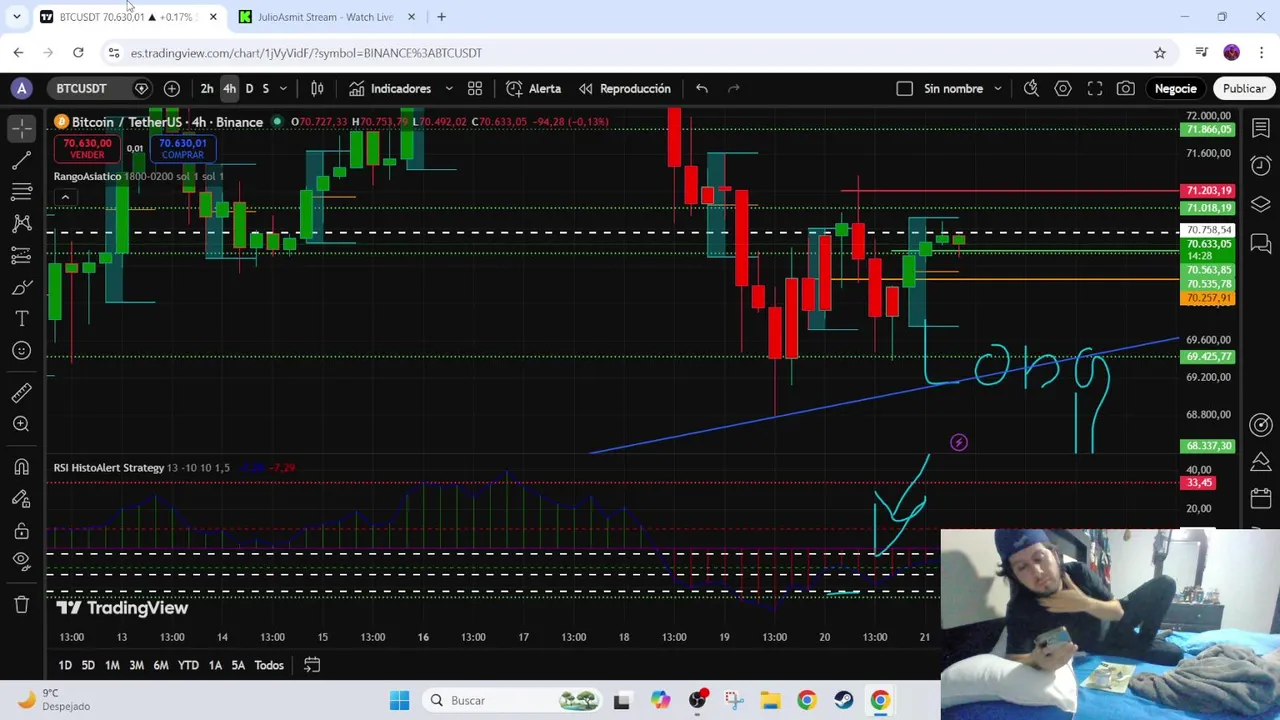Take a chart snapshot with camera
The image size is (1280, 720).
pyautogui.click(x=1126, y=89)
